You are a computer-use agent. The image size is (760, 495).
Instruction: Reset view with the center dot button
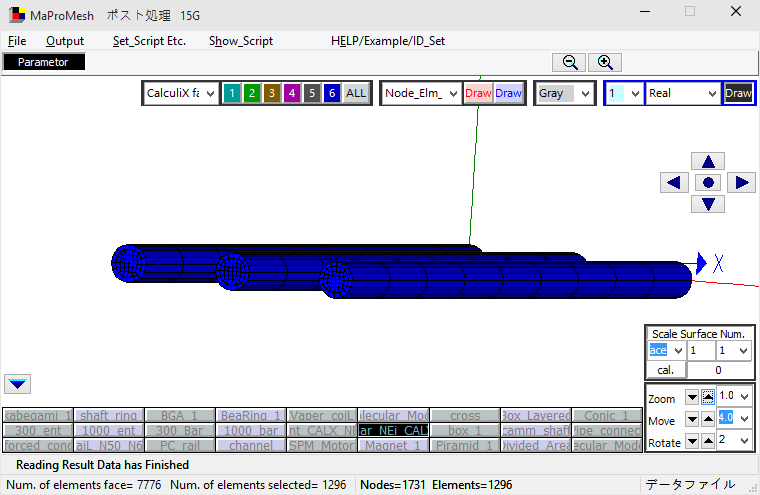[x=708, y=183]
